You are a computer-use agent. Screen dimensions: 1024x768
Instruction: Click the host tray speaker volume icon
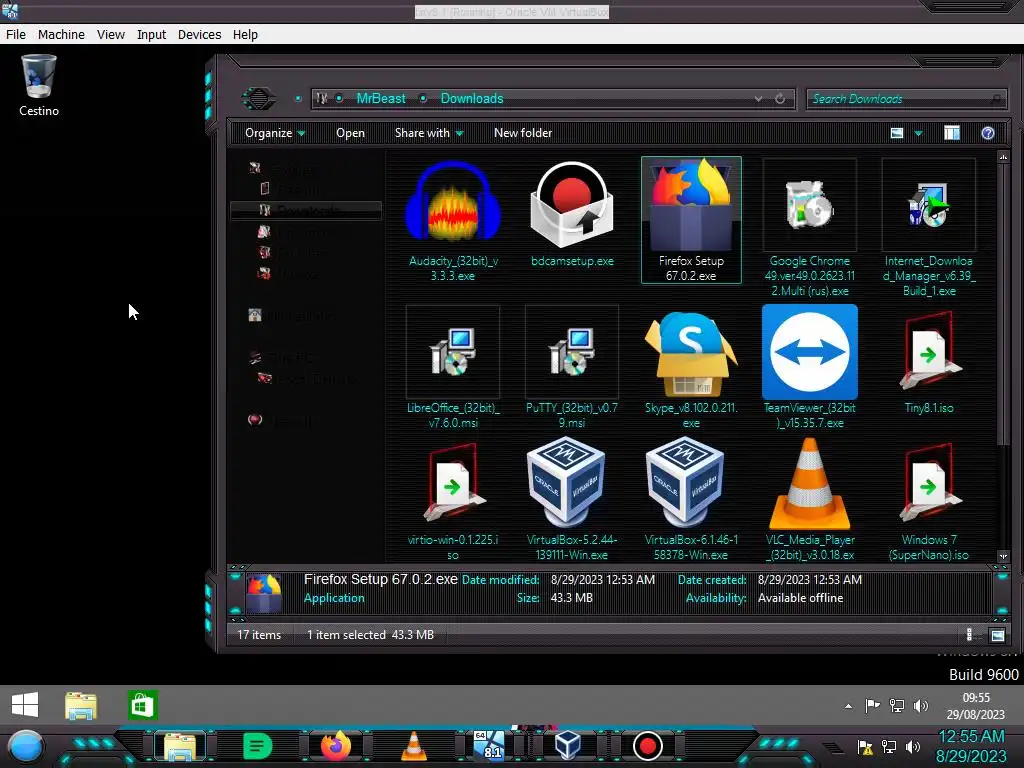[x=913, y=746]
